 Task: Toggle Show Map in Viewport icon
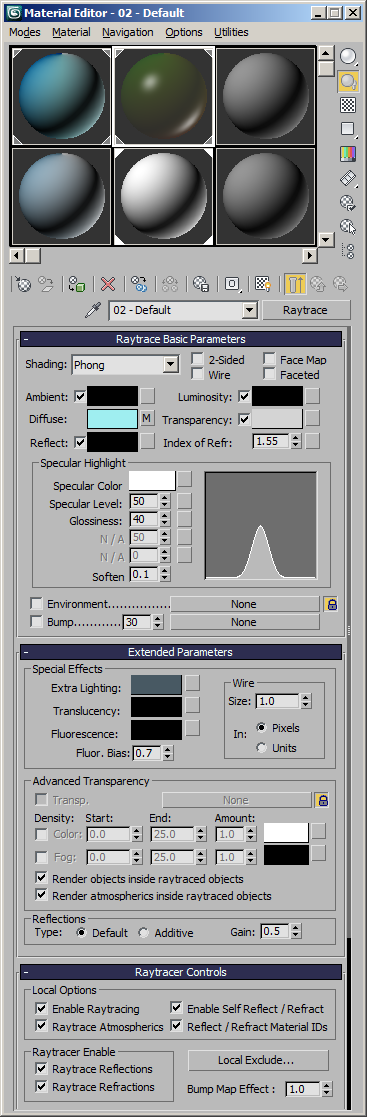click(263, 284)
